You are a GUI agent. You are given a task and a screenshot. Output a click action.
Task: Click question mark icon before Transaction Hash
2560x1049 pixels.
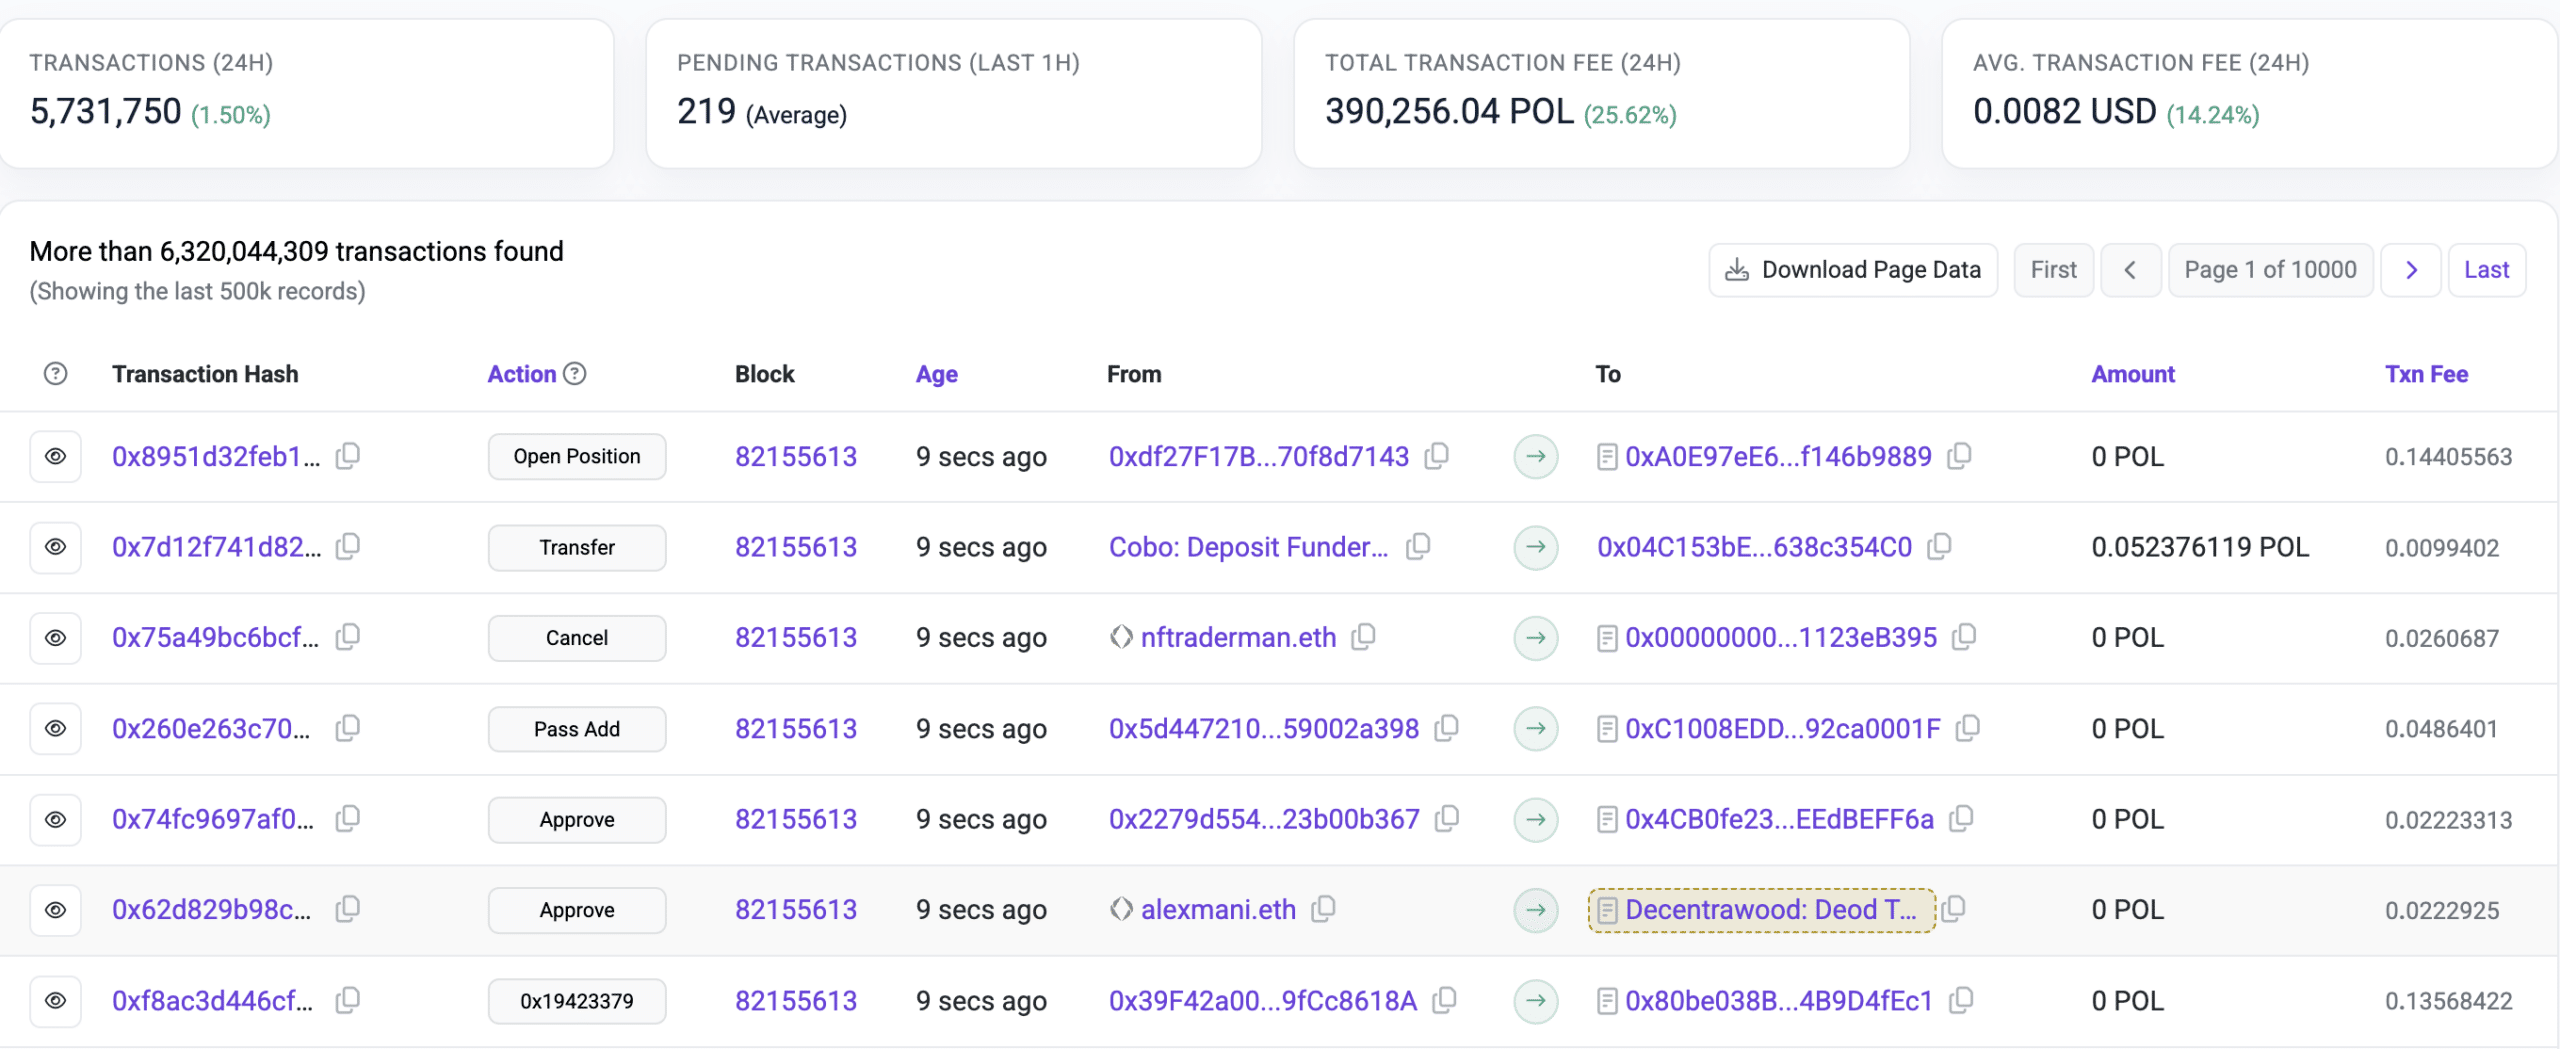(x=56, y=373)
